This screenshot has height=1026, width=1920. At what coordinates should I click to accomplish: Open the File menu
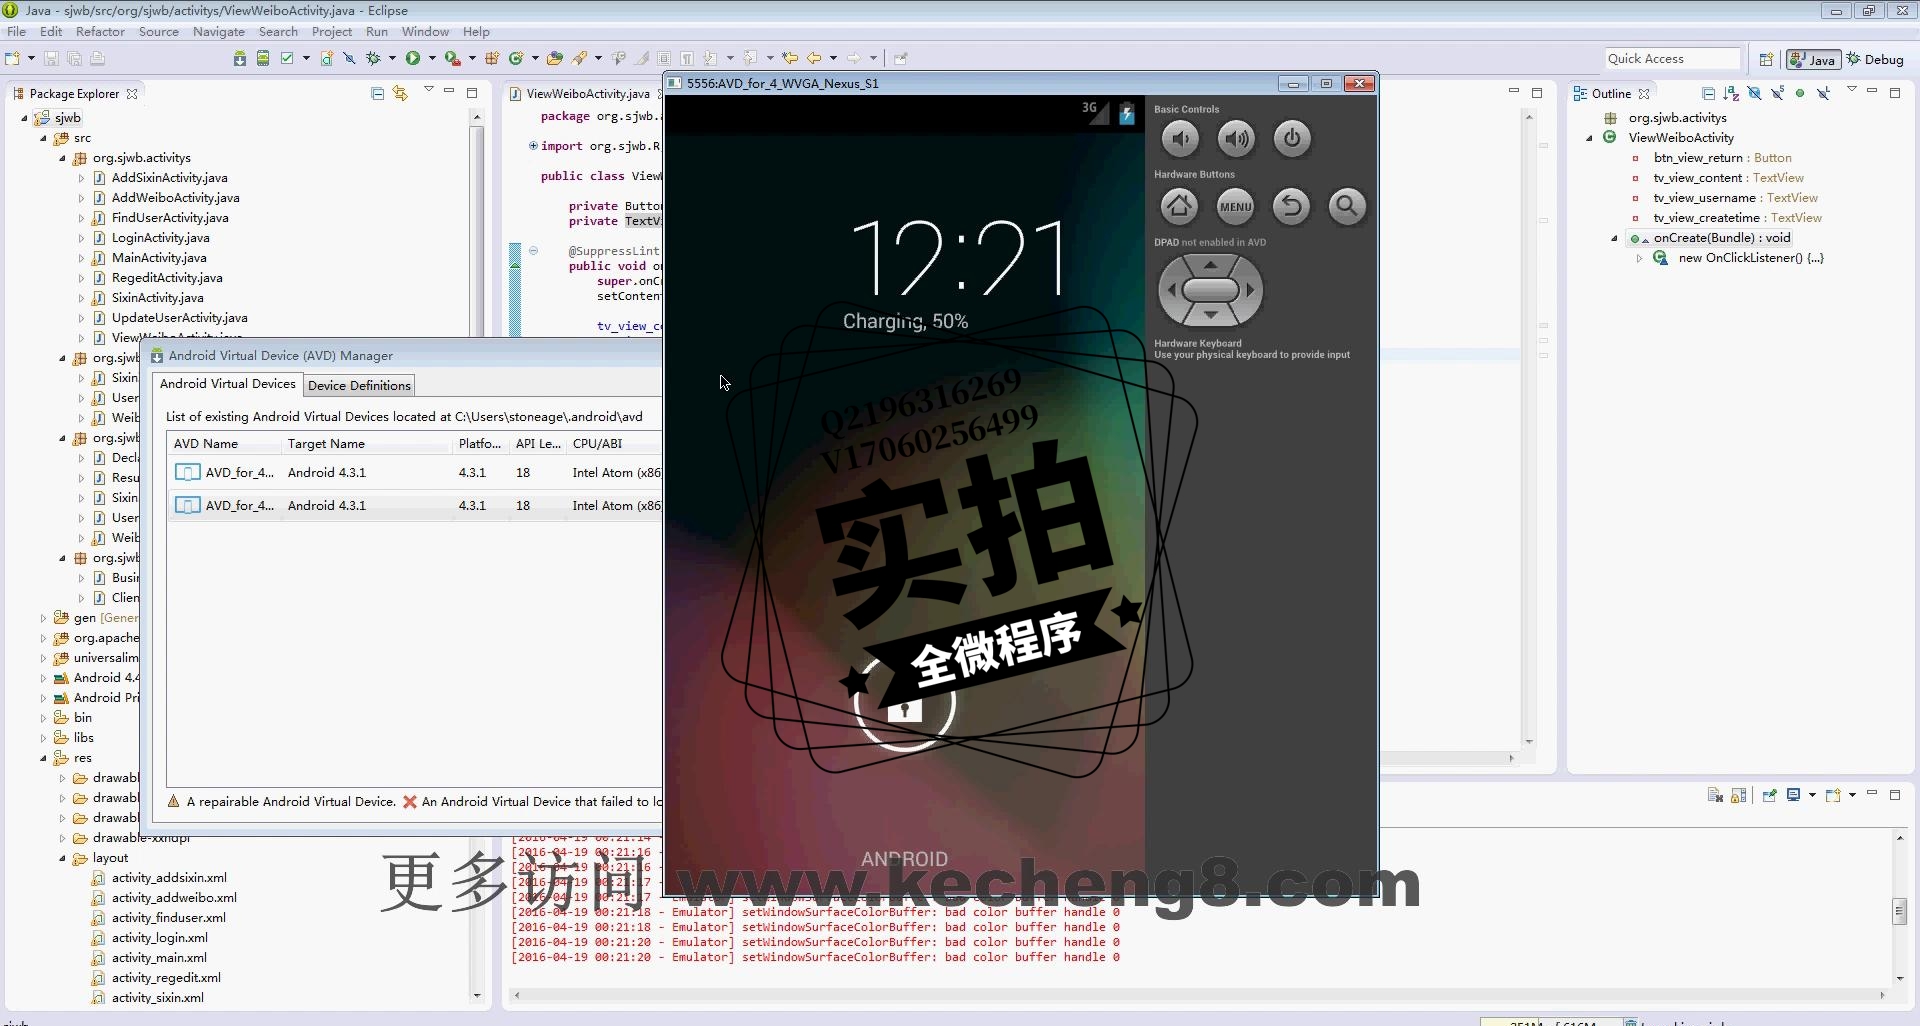tap(16, 32)
